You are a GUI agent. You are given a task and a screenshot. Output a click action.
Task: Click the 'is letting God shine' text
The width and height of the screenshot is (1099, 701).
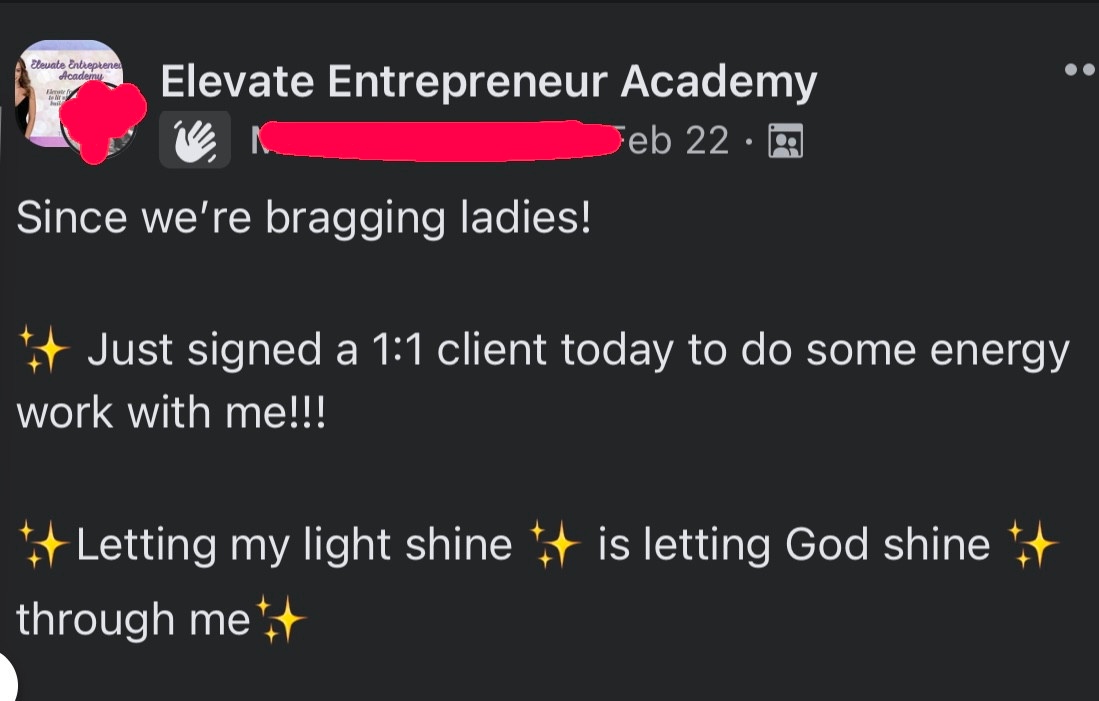coord(793,545)
